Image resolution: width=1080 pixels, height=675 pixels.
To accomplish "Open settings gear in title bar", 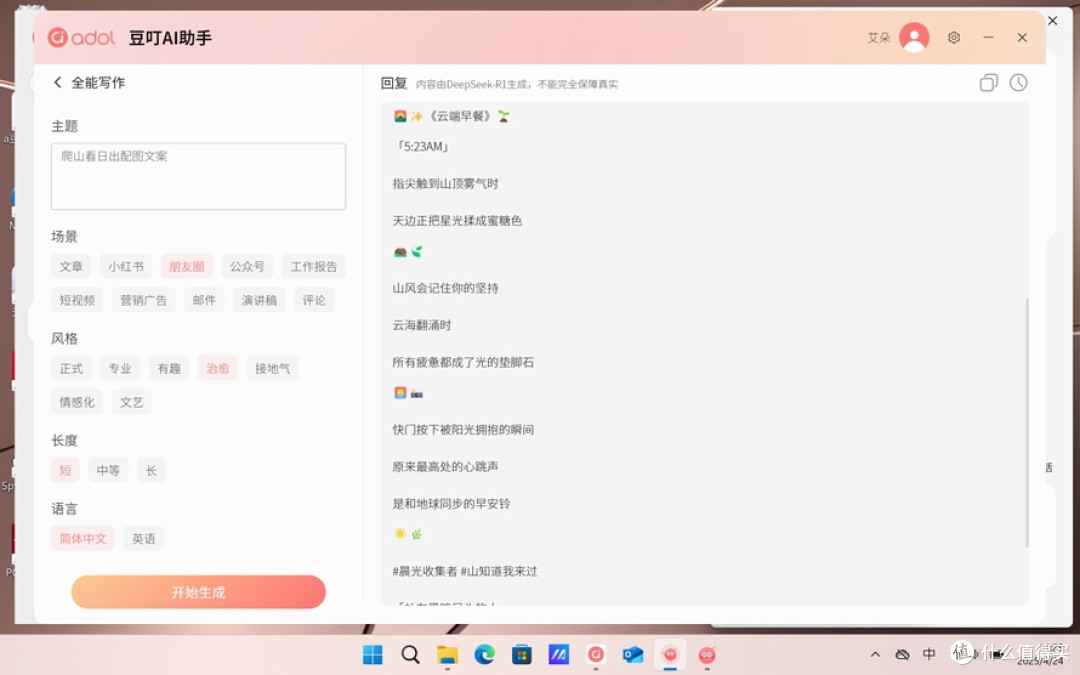I will coord(953,37).
